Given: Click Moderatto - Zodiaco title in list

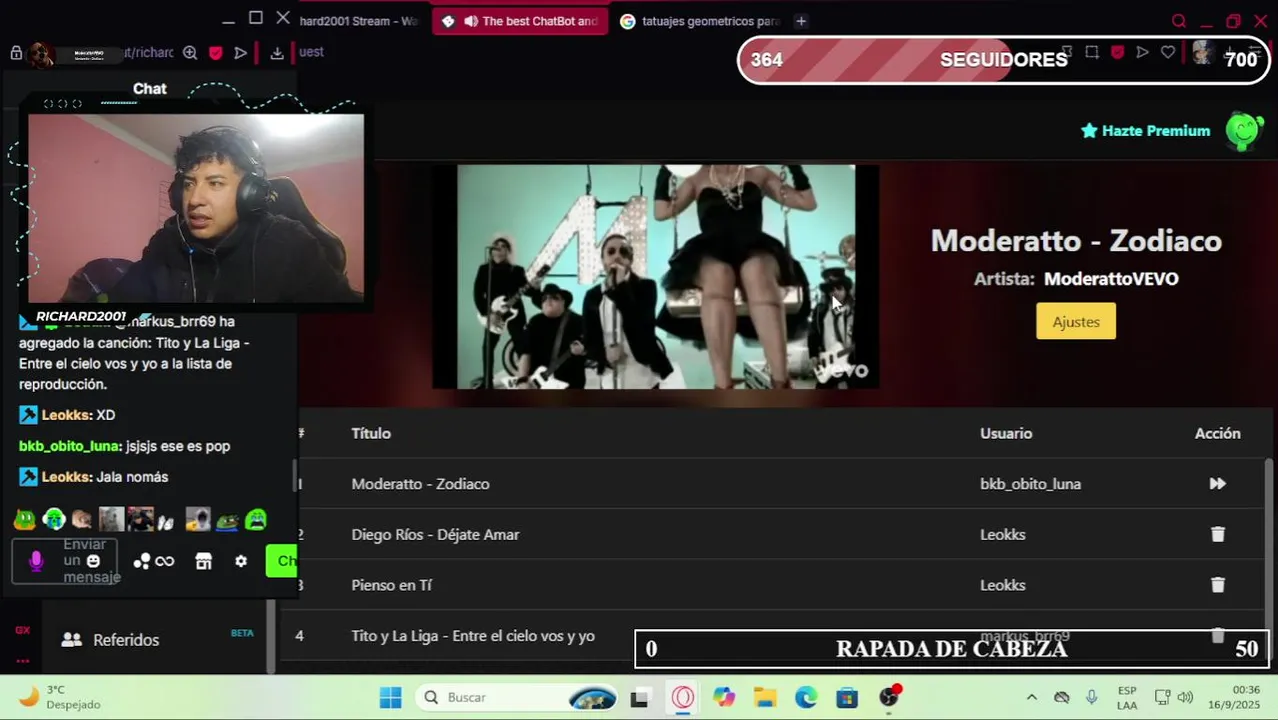Looking at the screenshot, I should [x=420, y=484].
